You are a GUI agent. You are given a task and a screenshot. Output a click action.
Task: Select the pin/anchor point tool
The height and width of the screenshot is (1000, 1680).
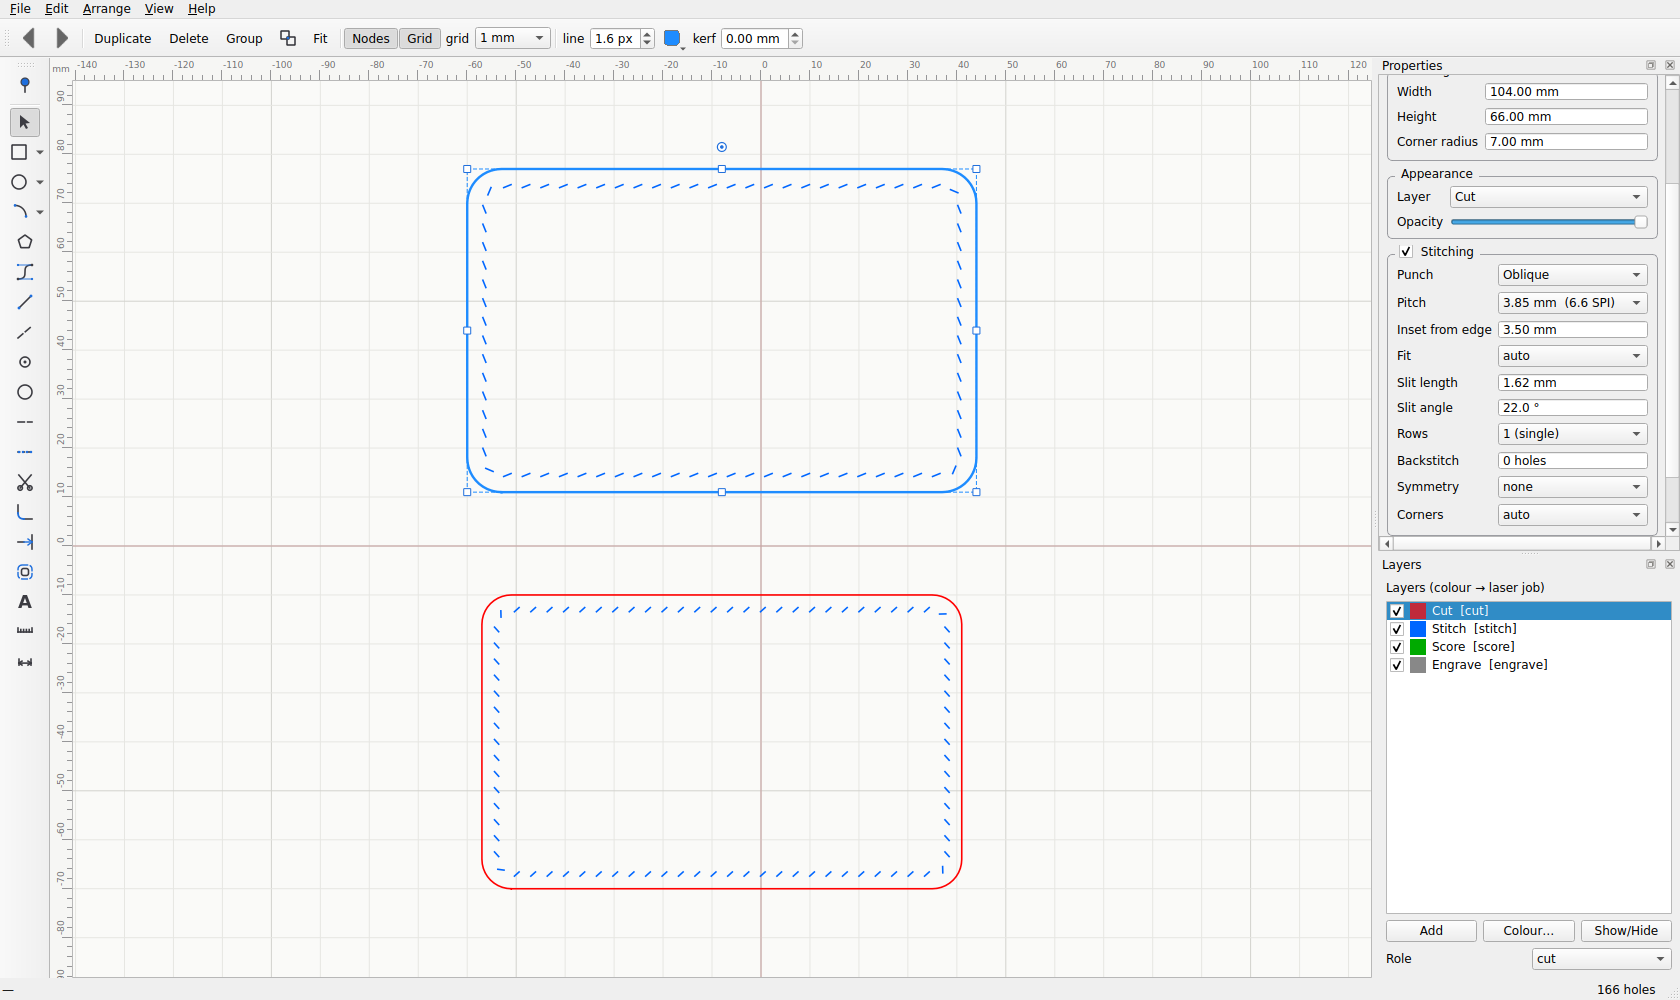tap(25, 86)
